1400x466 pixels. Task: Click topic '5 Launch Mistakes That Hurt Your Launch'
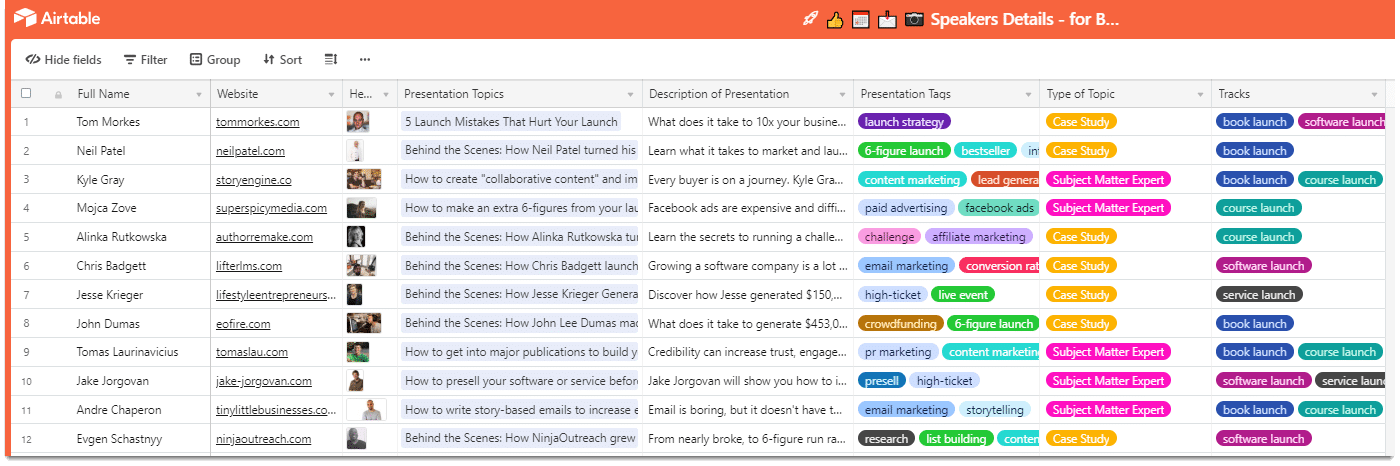[510, 122]
